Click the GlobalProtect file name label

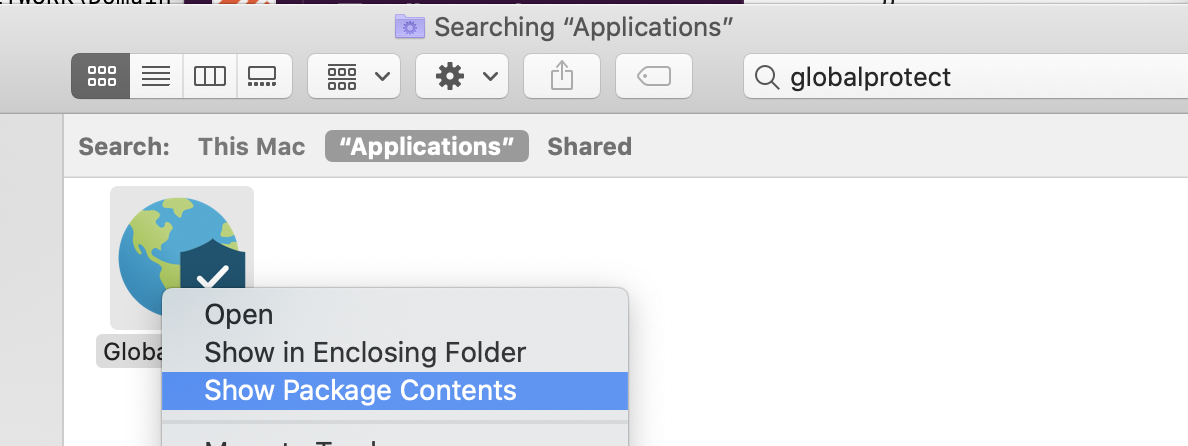click(x=129, y=352)
